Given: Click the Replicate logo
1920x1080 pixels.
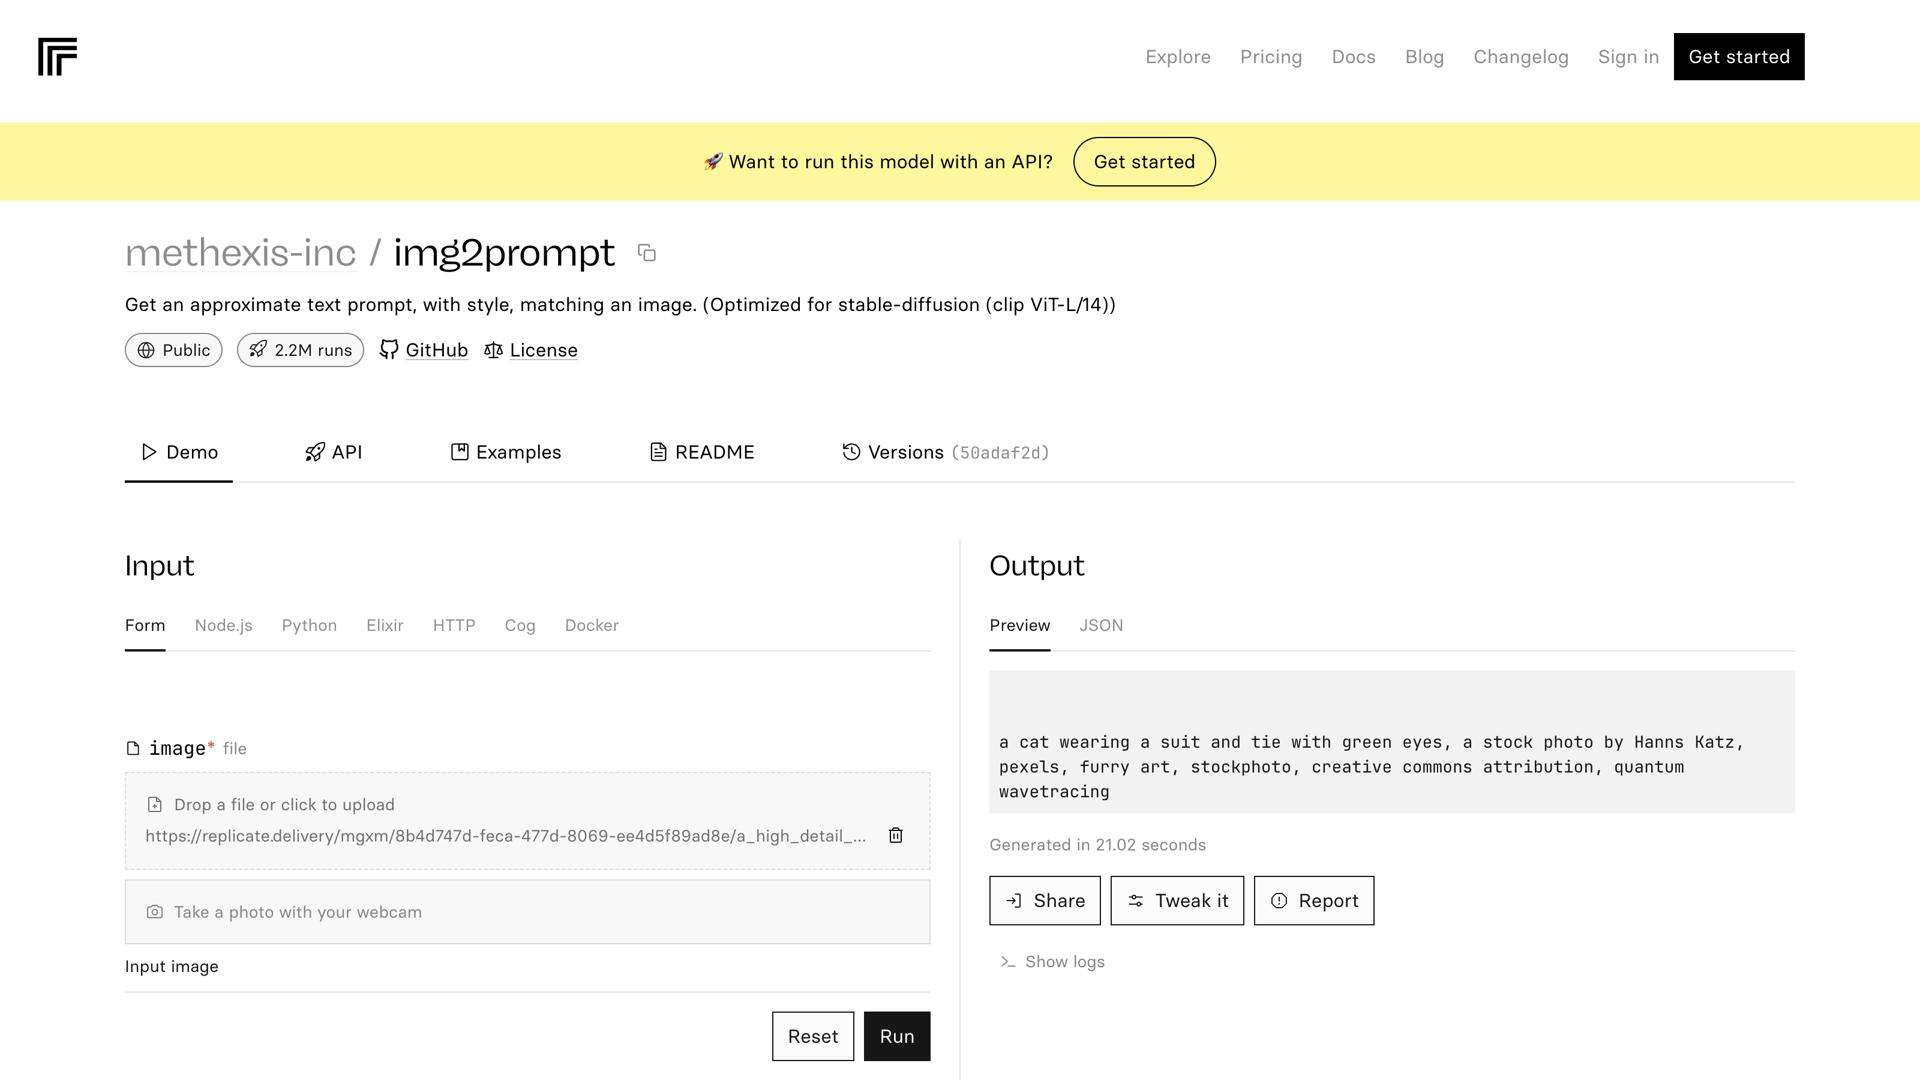Looking at the screenshot, I should point(57,57).
